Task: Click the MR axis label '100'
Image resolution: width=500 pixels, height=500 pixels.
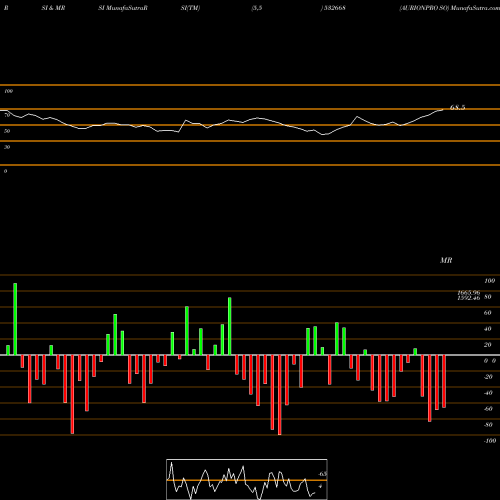Action: 489,281
